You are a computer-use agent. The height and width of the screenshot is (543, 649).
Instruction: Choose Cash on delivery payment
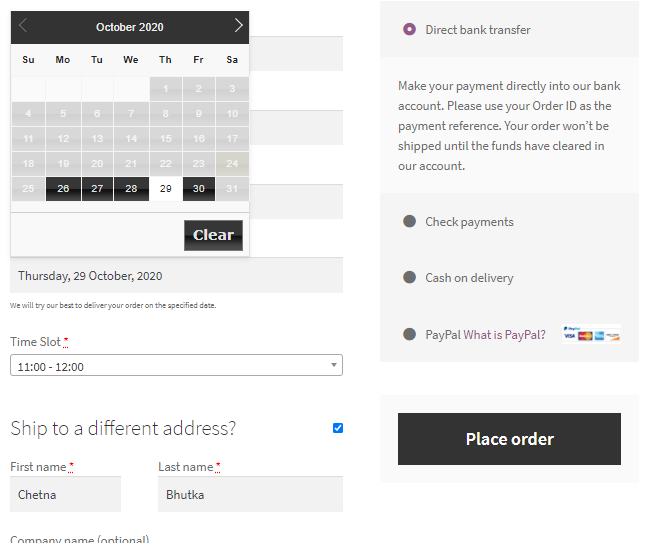click(409, 277)
